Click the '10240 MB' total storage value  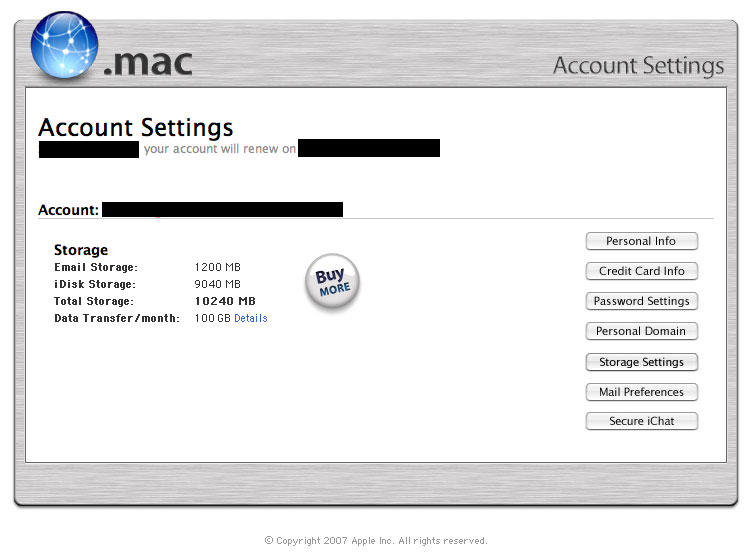pos(225,302)
